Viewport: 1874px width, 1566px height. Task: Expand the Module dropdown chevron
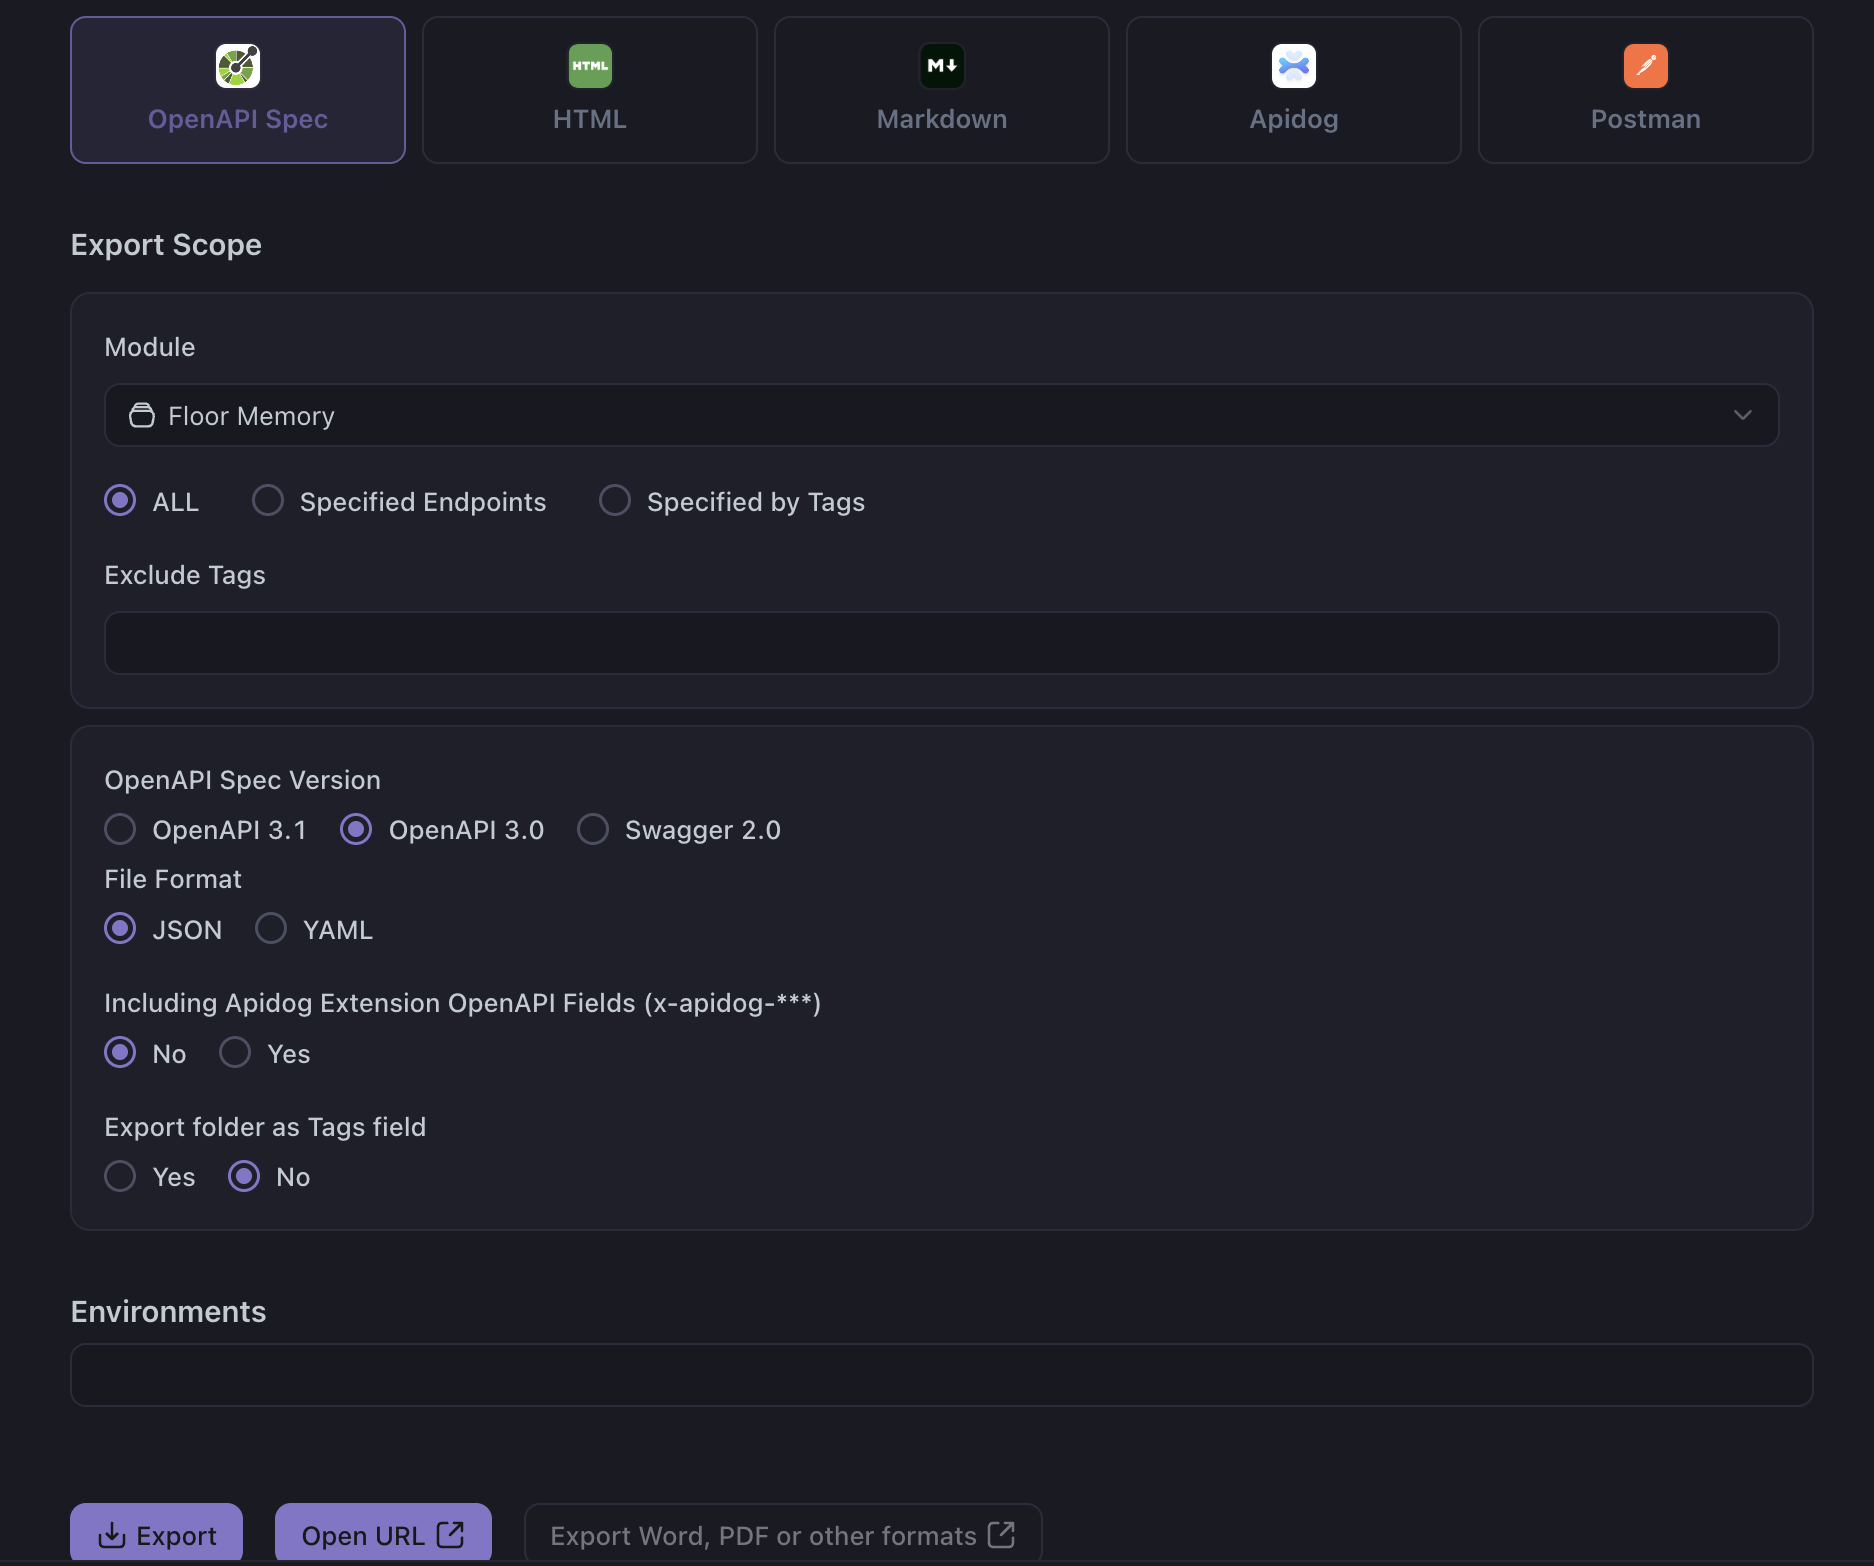(1742, 415)
